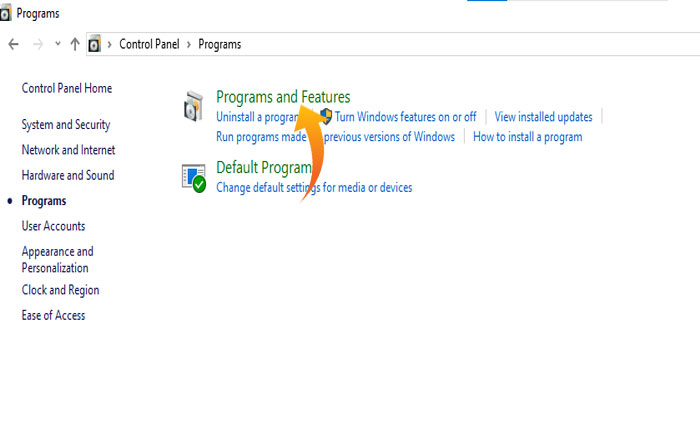Open the Programs and Features box icon
700x430 pixels.
pyautogui.click(x=194, y=106)
